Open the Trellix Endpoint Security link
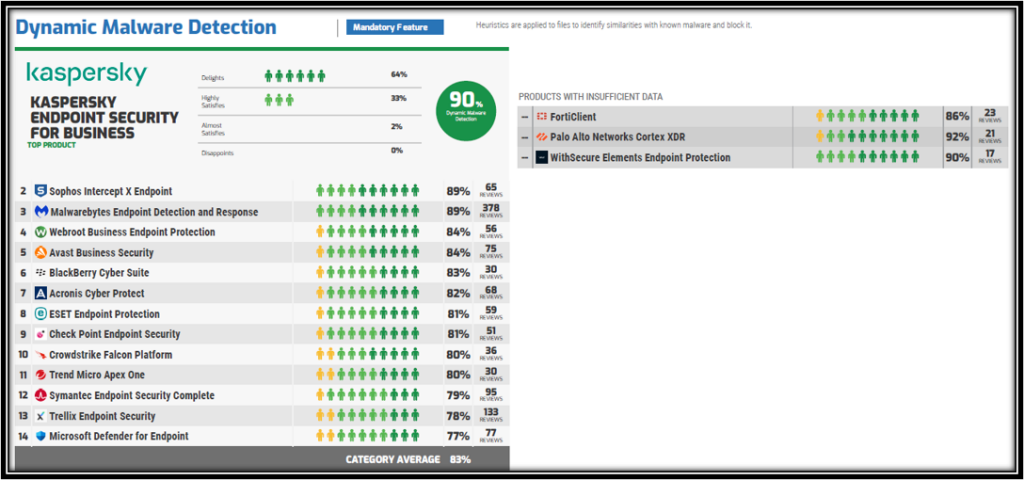1024x480 pixels. coord(102,416)
